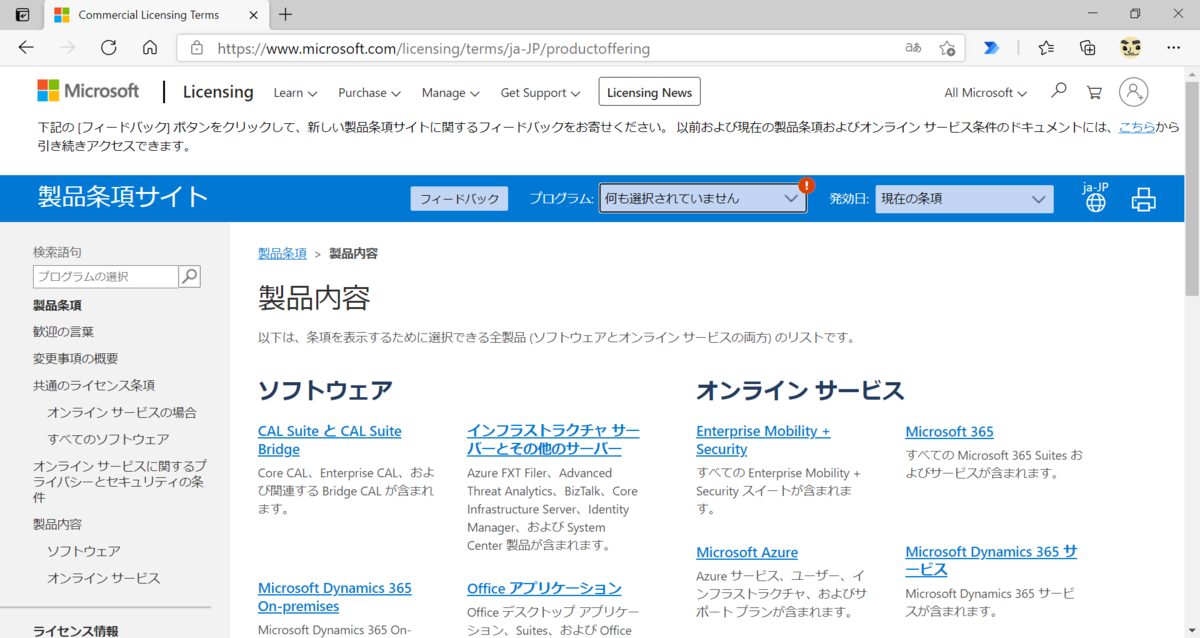Select ソフトウェア under 製品内容 in sidebar
The width and height of the screenshot is (1200, 638).
pos(84,551)
